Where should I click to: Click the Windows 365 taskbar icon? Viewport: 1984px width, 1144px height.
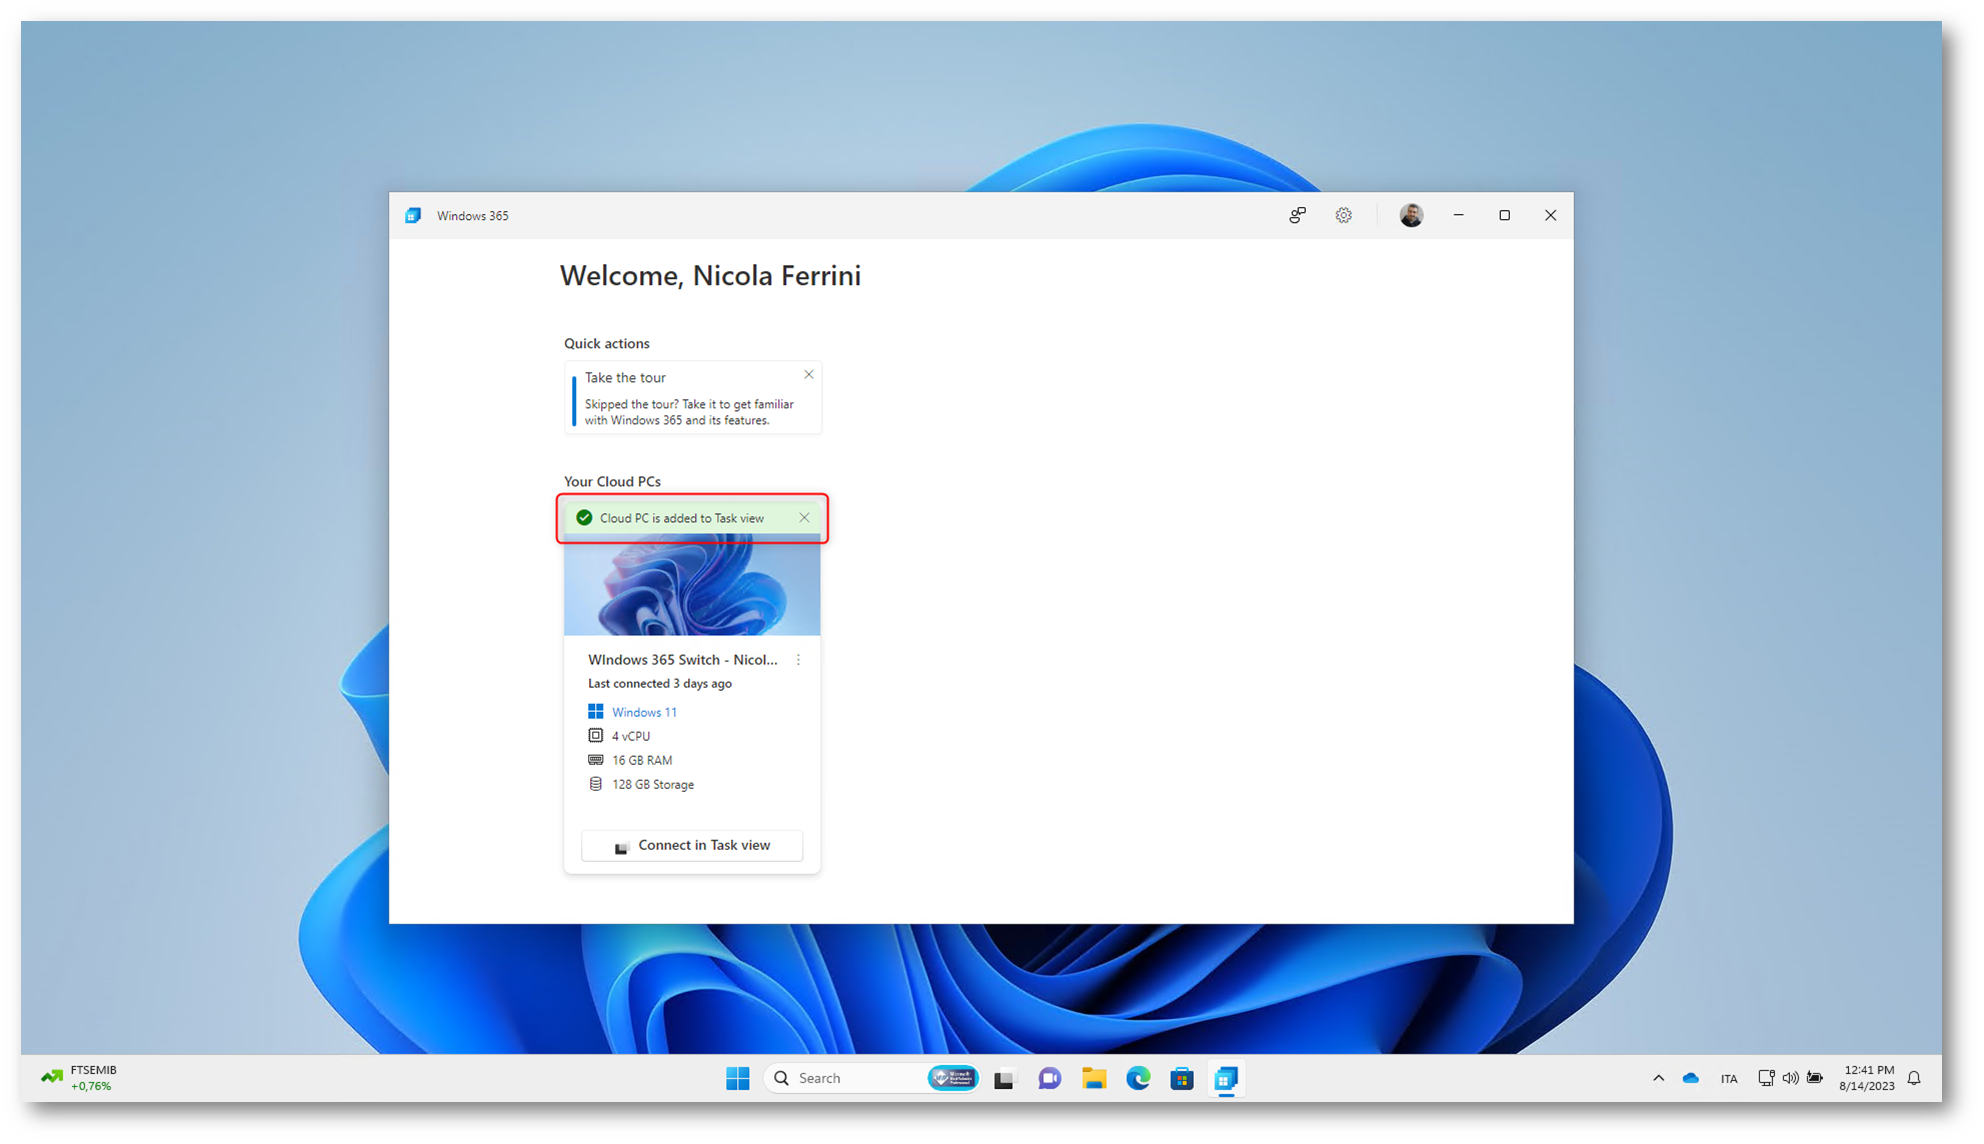click(1227, 1078)
